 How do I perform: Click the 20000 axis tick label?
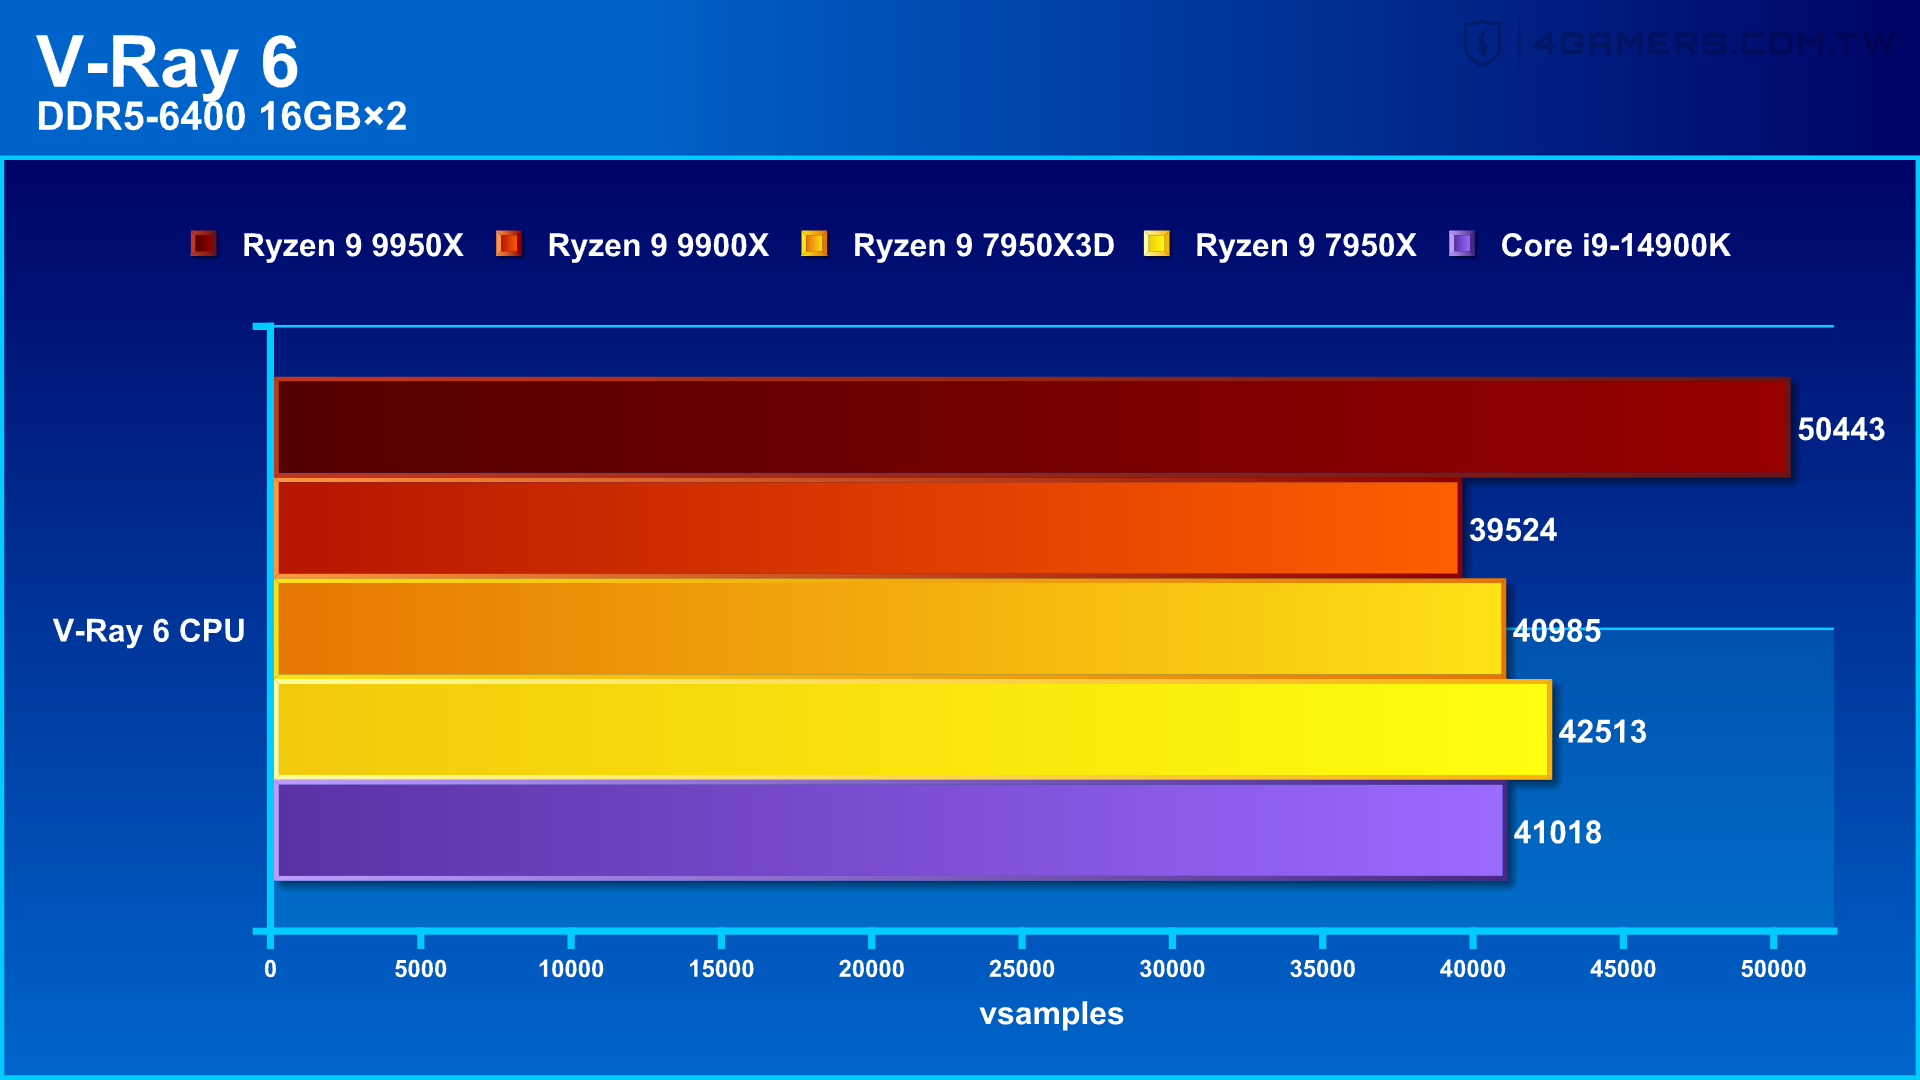tap(872, 969)
